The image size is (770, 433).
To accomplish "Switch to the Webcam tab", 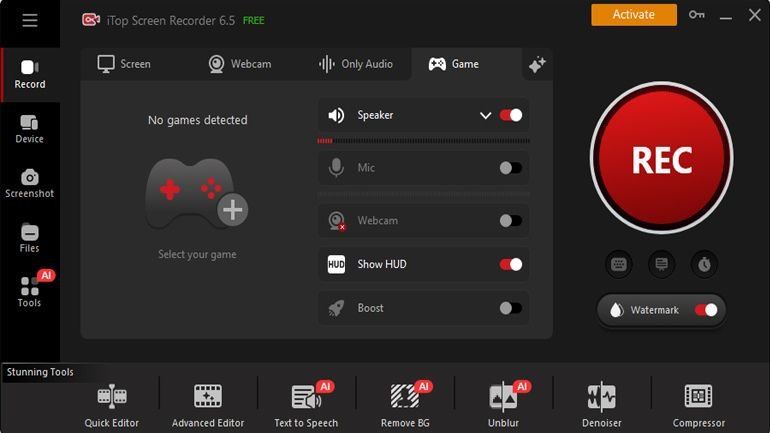I will [x=240, y=64].
